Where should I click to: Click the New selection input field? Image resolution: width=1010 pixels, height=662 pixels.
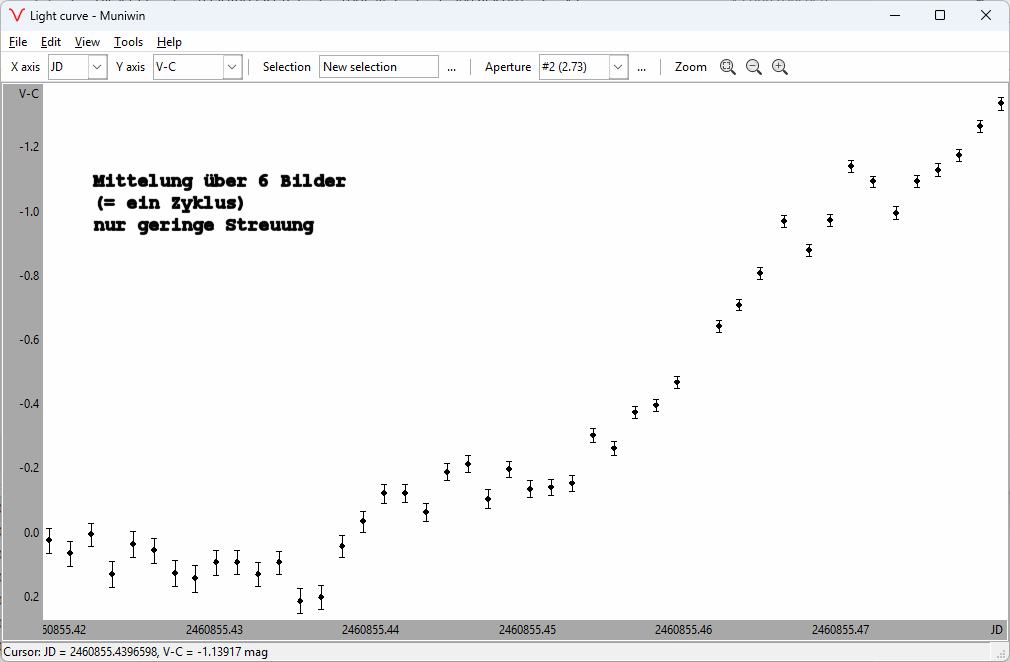point(378,67)
